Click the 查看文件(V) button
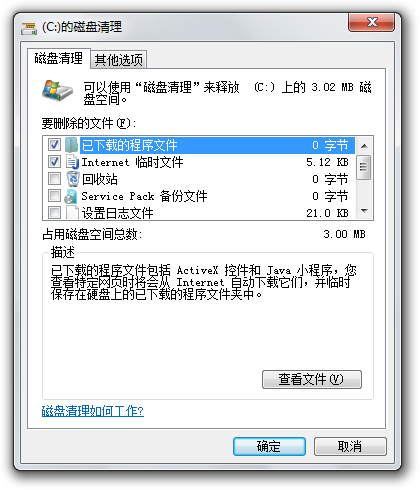The width and height of the screenshot is (420, 490). (312, 379)
